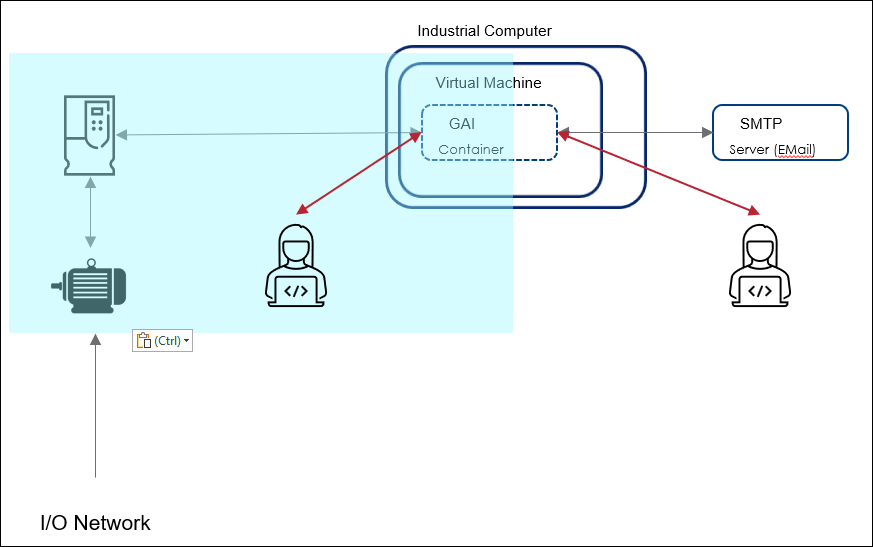
Task: Click the electric motor icon
Action: tap(89, 285)
